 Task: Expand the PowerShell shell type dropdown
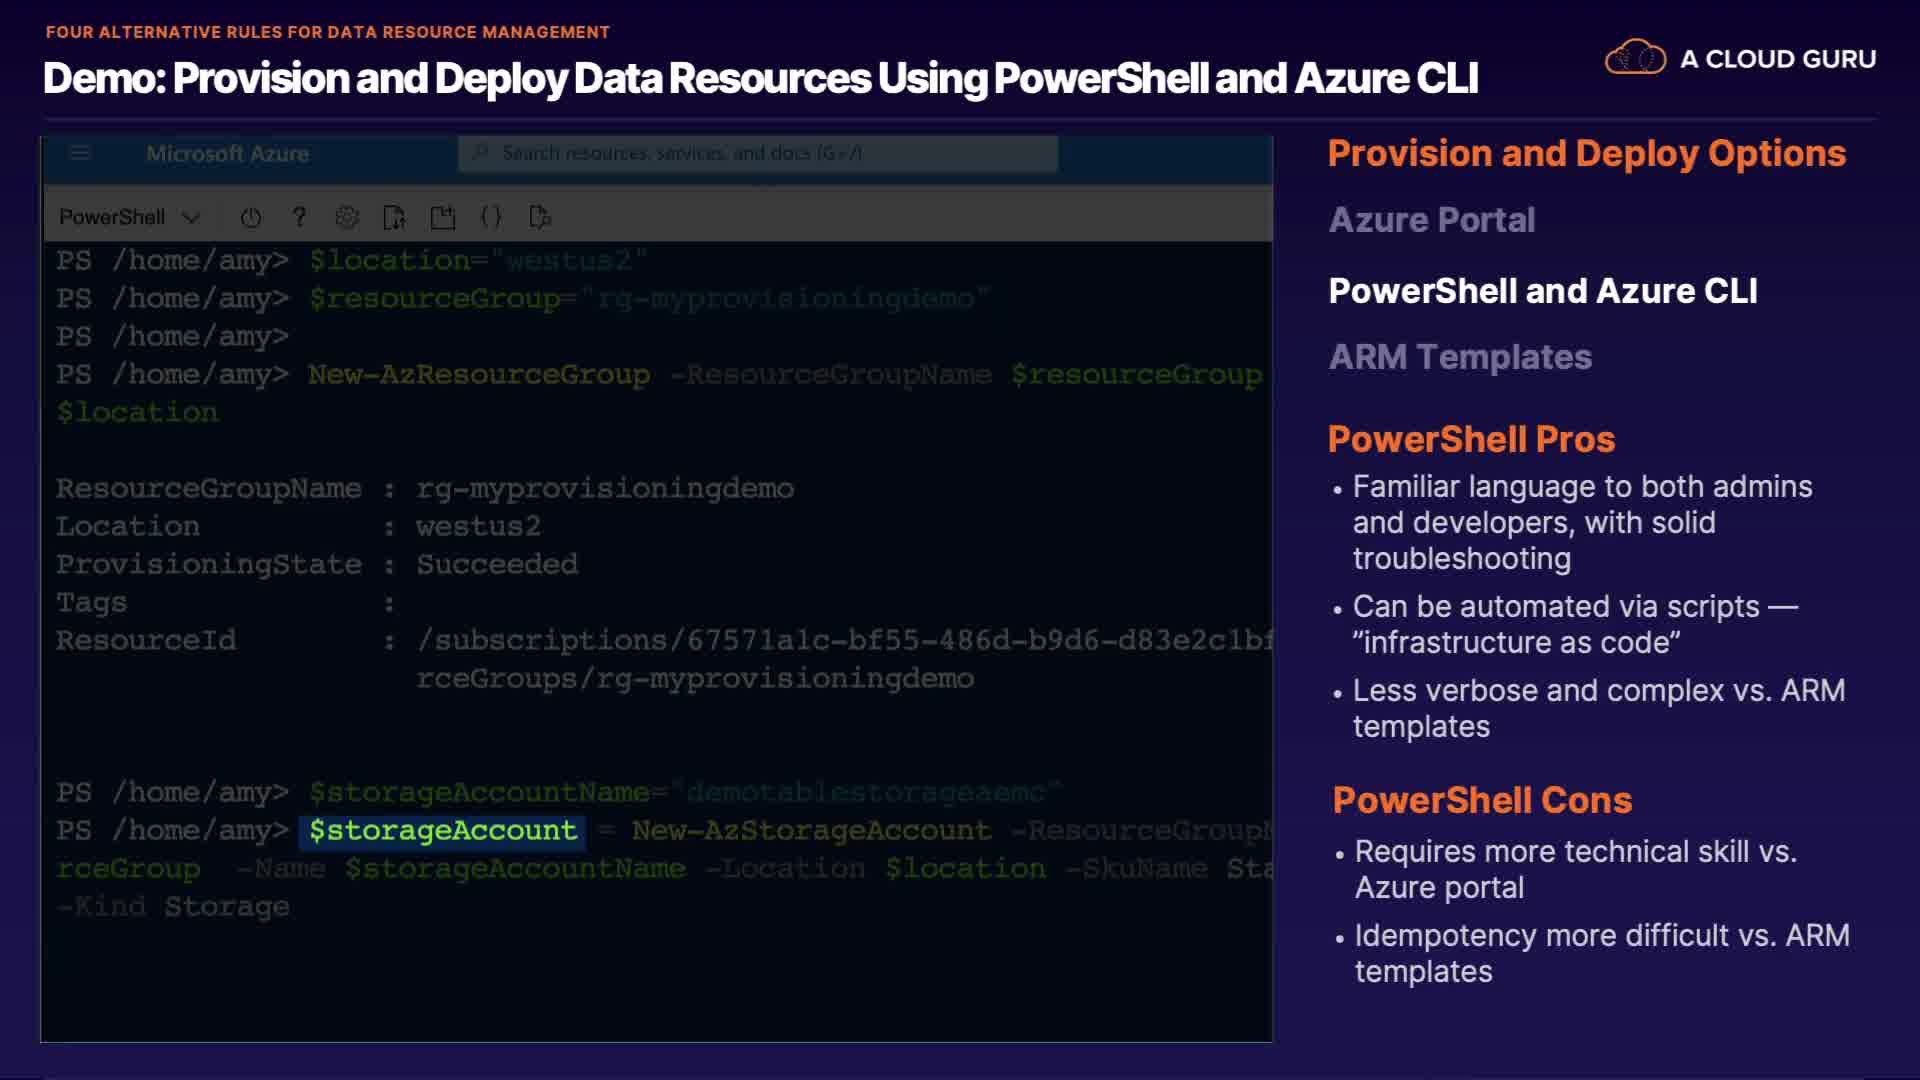pos(112,217)
